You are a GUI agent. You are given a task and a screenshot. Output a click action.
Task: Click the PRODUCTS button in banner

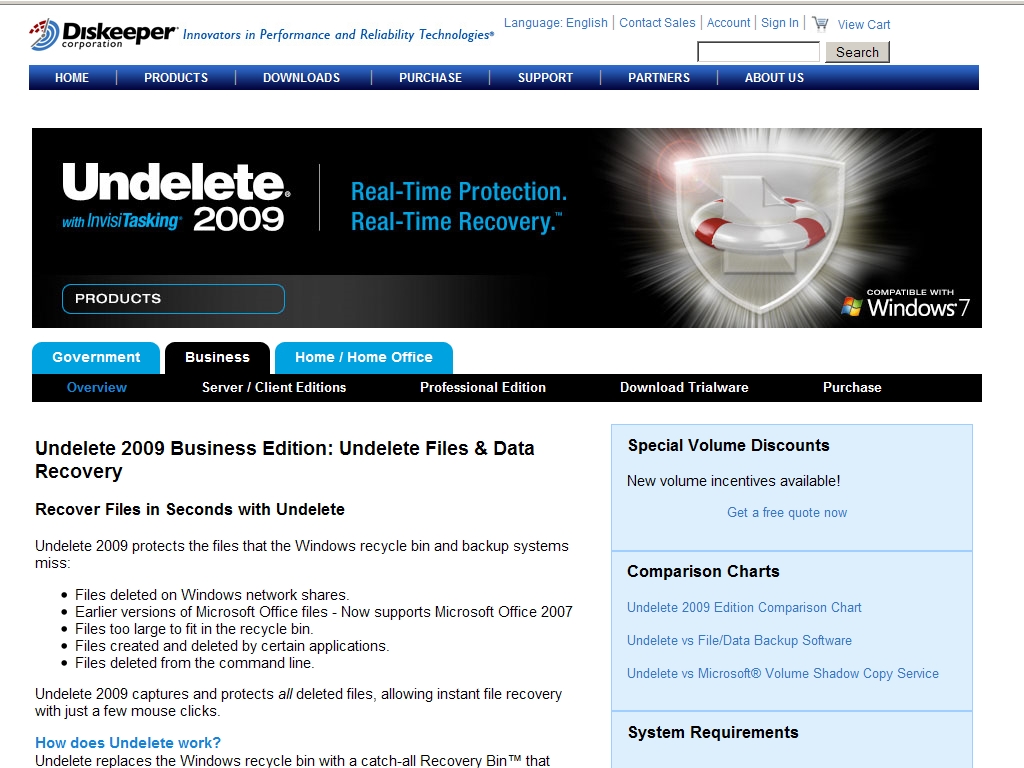173,298
